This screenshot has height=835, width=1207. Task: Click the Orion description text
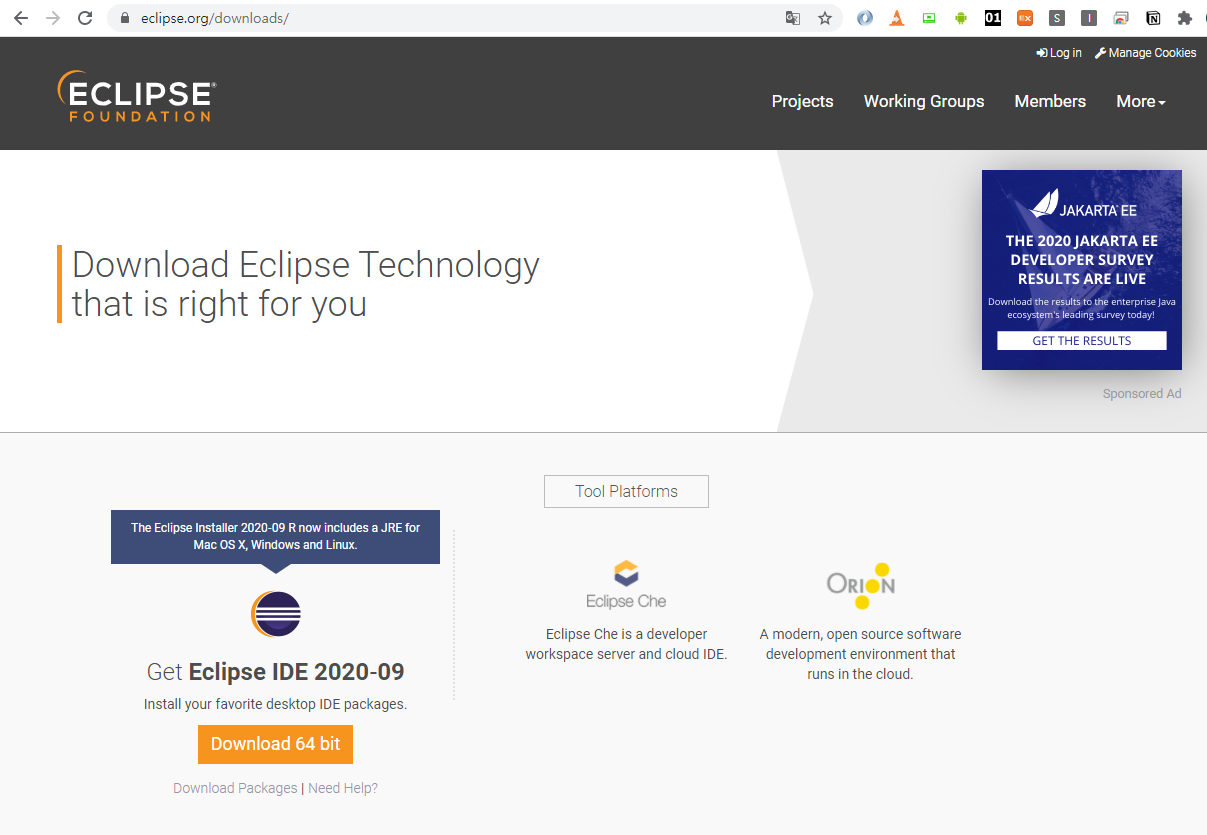pos(861,654)
